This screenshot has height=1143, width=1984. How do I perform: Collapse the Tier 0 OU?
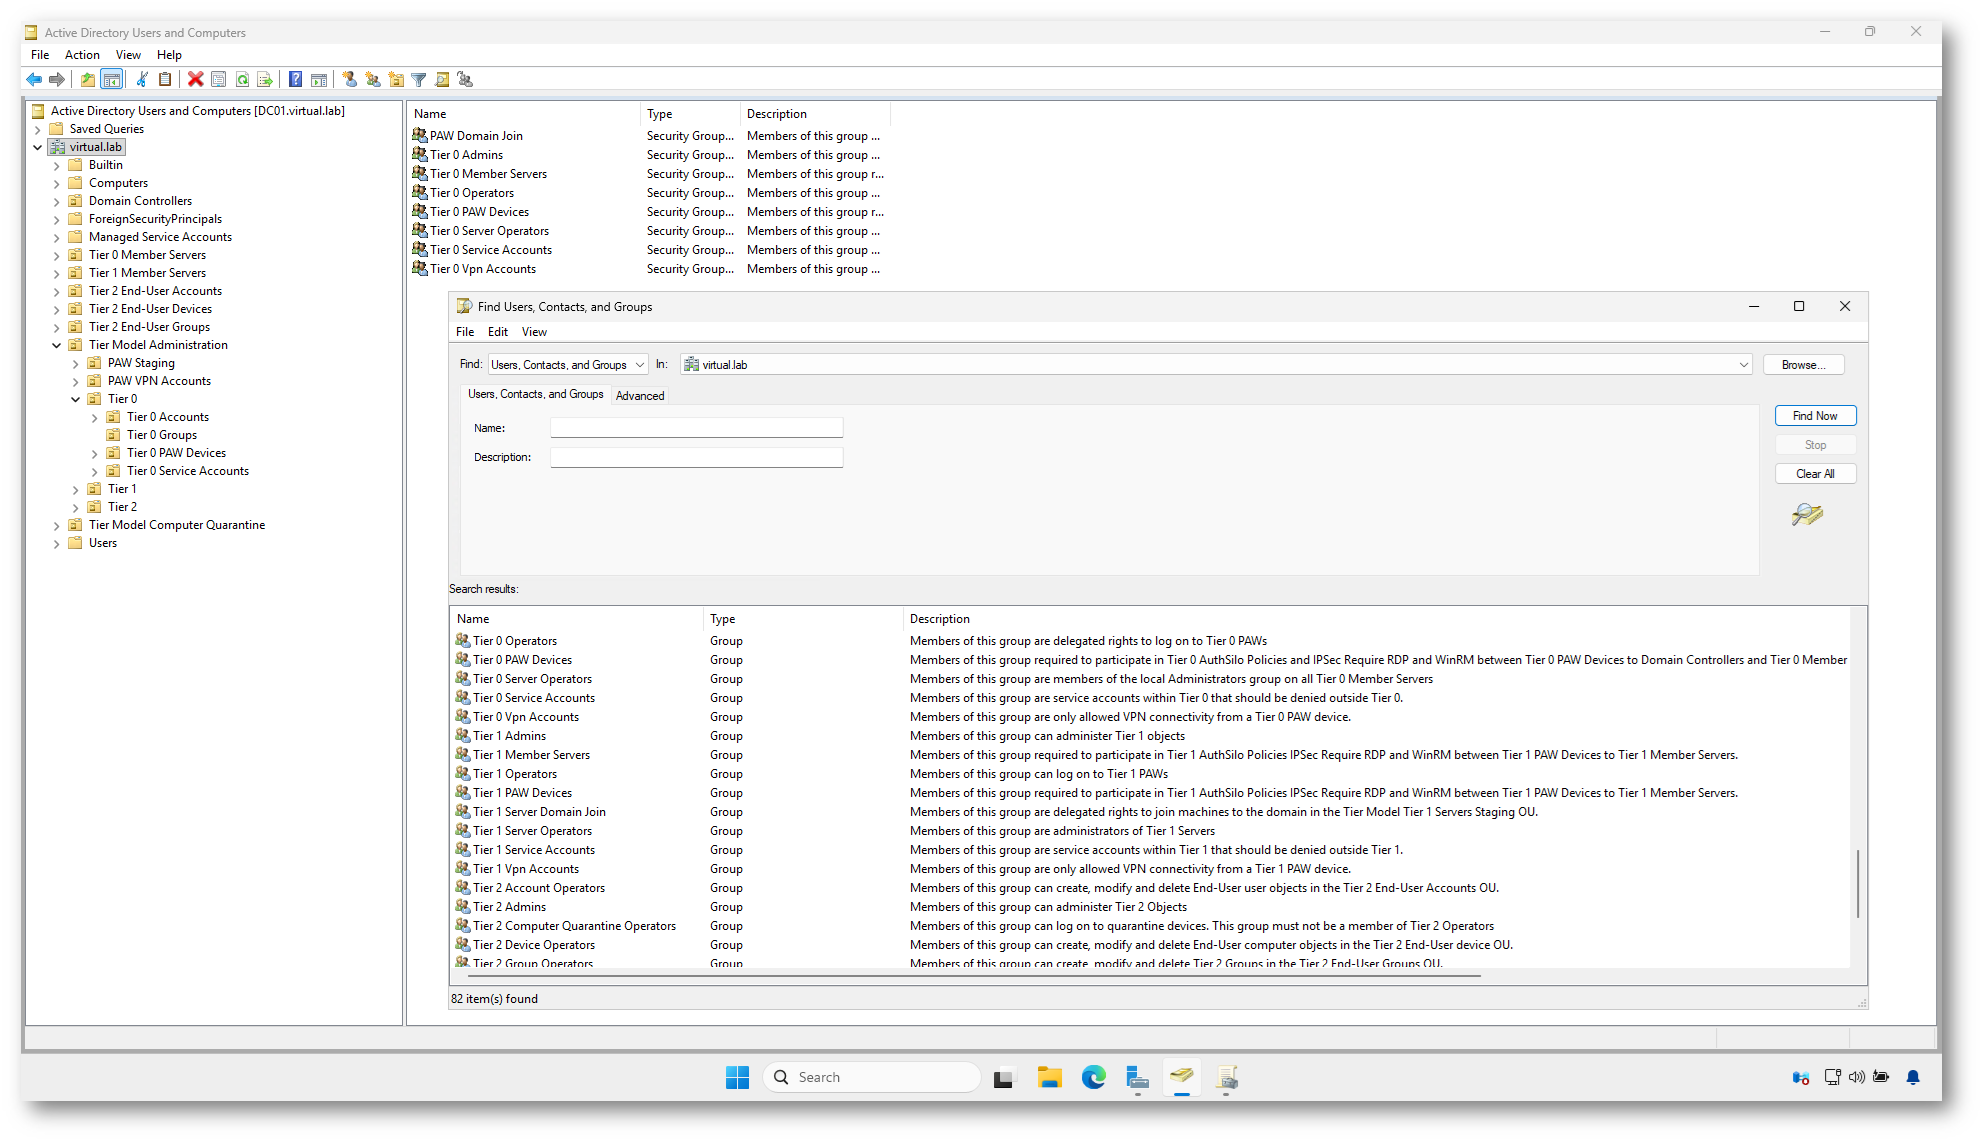coord(76,399)
